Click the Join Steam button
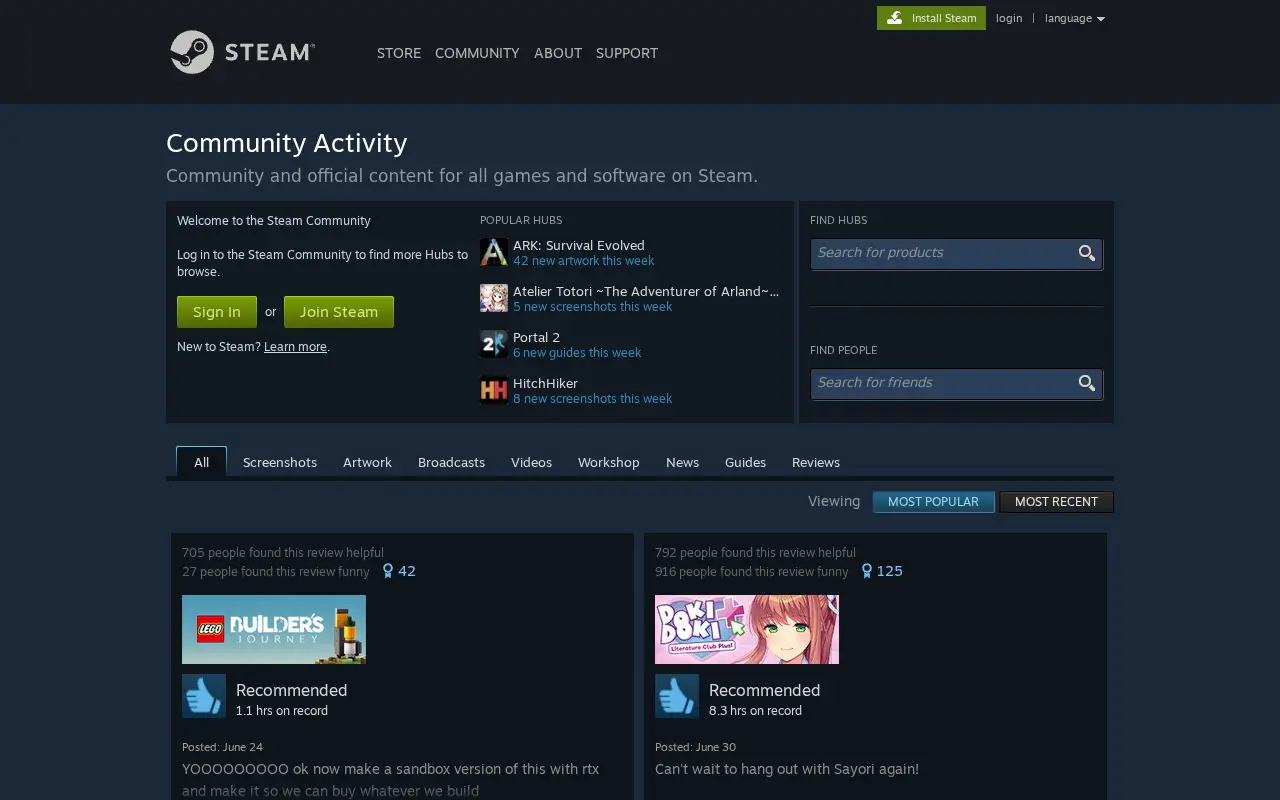Viewport: 1280px width, 800px height. coord(339,312)
